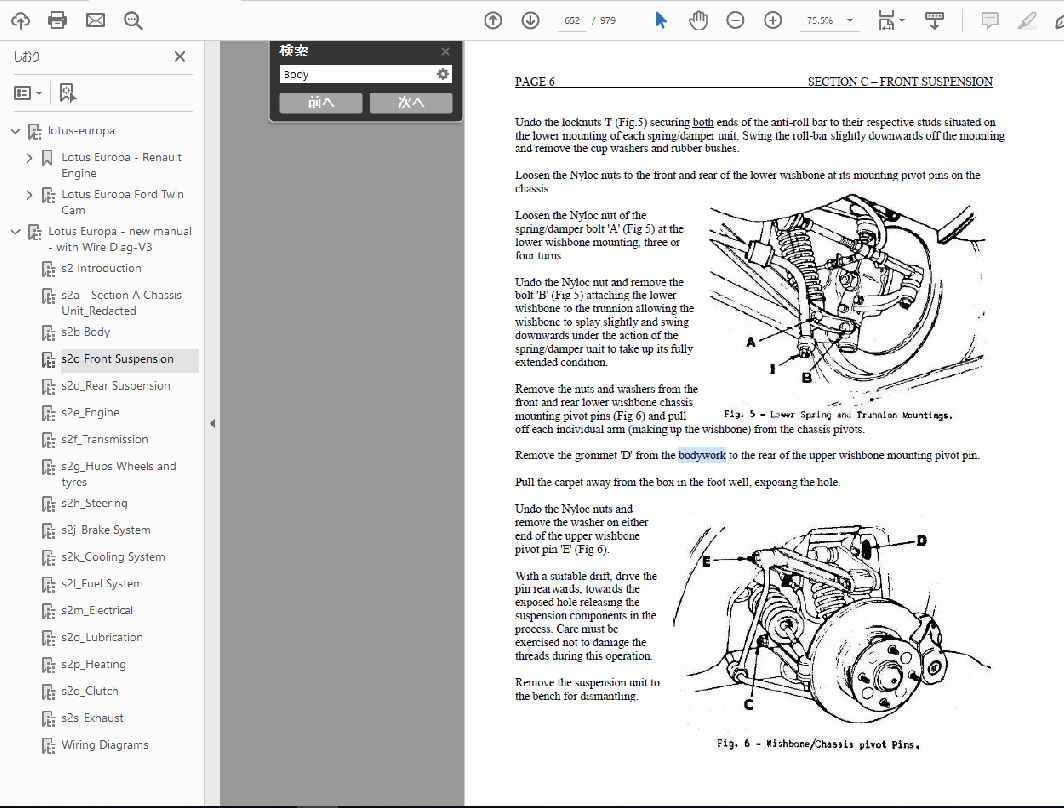The width and height of the screenshot is (1064, 808).
Task: Select the highlighter pen tool
Action: pyautogui.click(x=1027, y=20)
